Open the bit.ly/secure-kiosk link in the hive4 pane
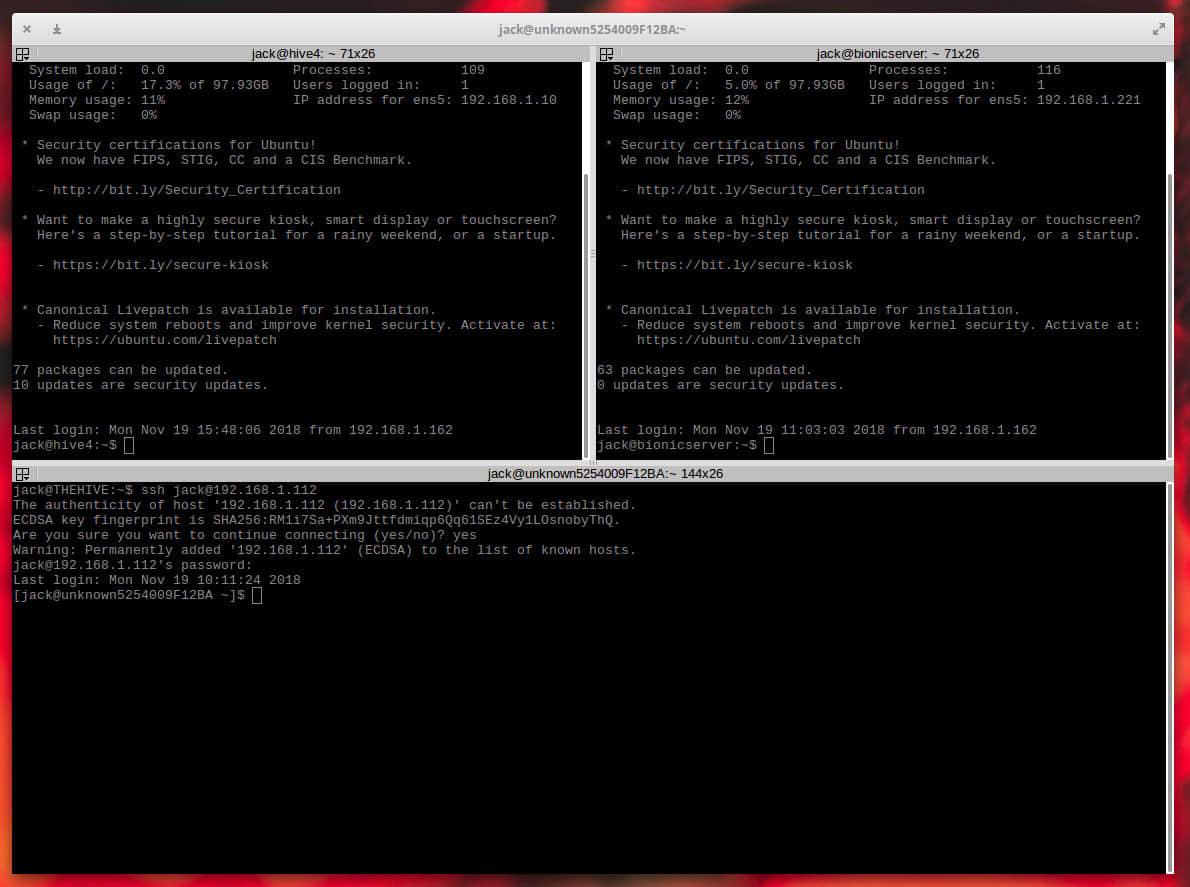Image resolution: width=1190 pixels, height=887 pixels. [x=160, y=265]
